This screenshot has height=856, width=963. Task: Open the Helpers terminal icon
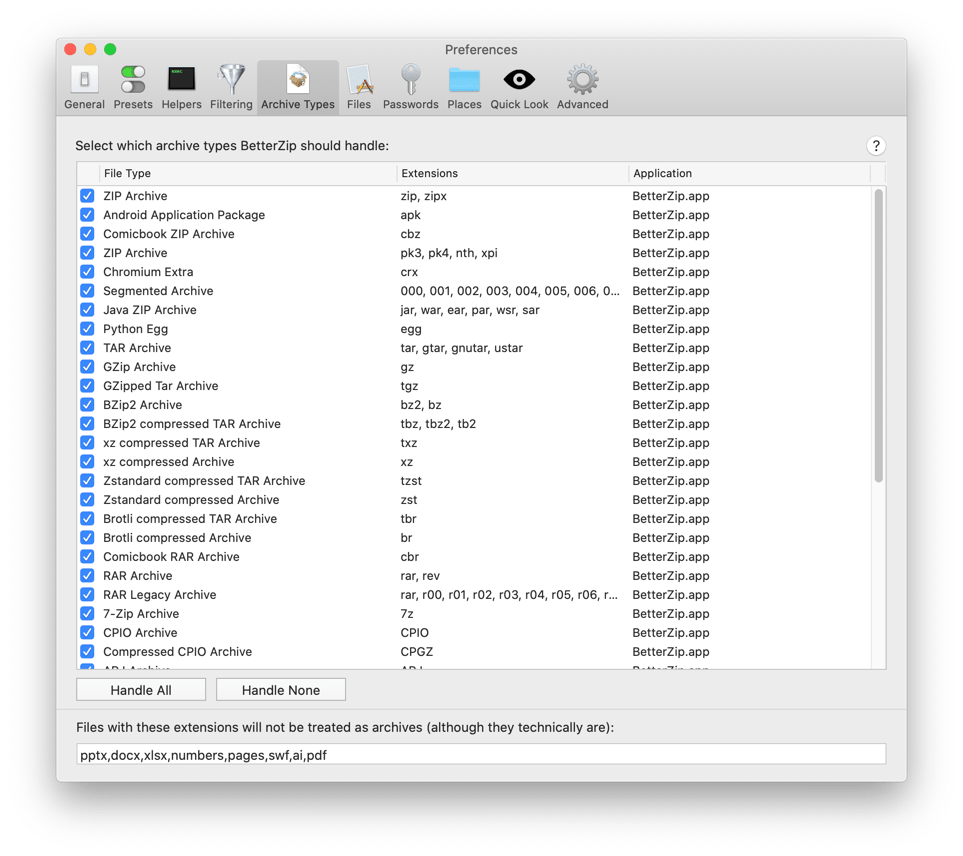click(x=181, y=80)
